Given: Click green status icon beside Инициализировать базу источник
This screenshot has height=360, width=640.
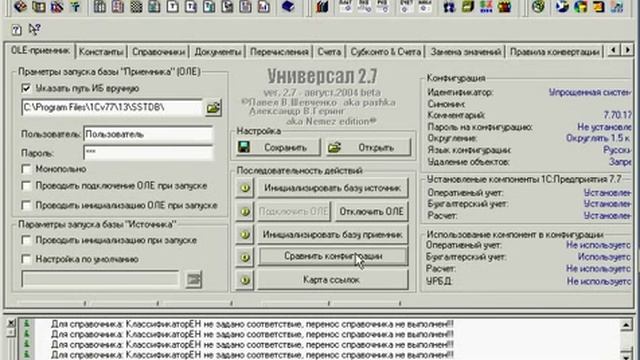Looking at the screenshot, I should point(245,188).
